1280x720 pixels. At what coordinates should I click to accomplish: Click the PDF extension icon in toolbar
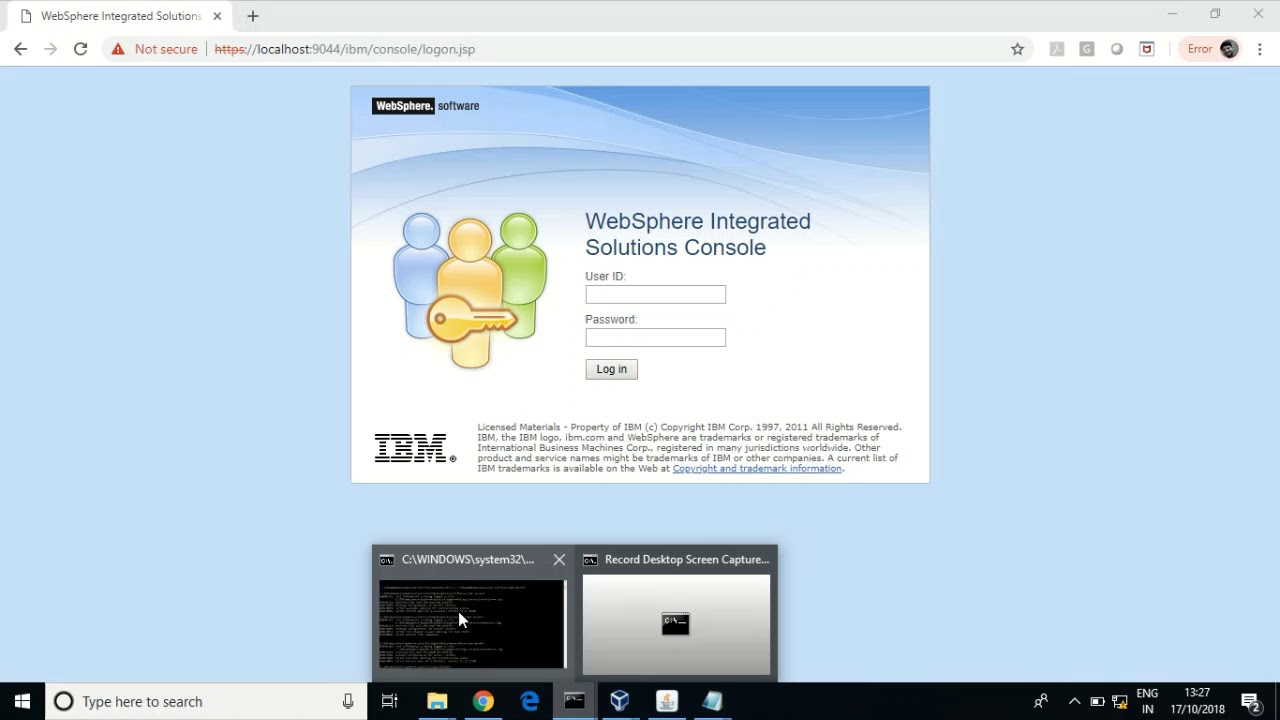1057,49
